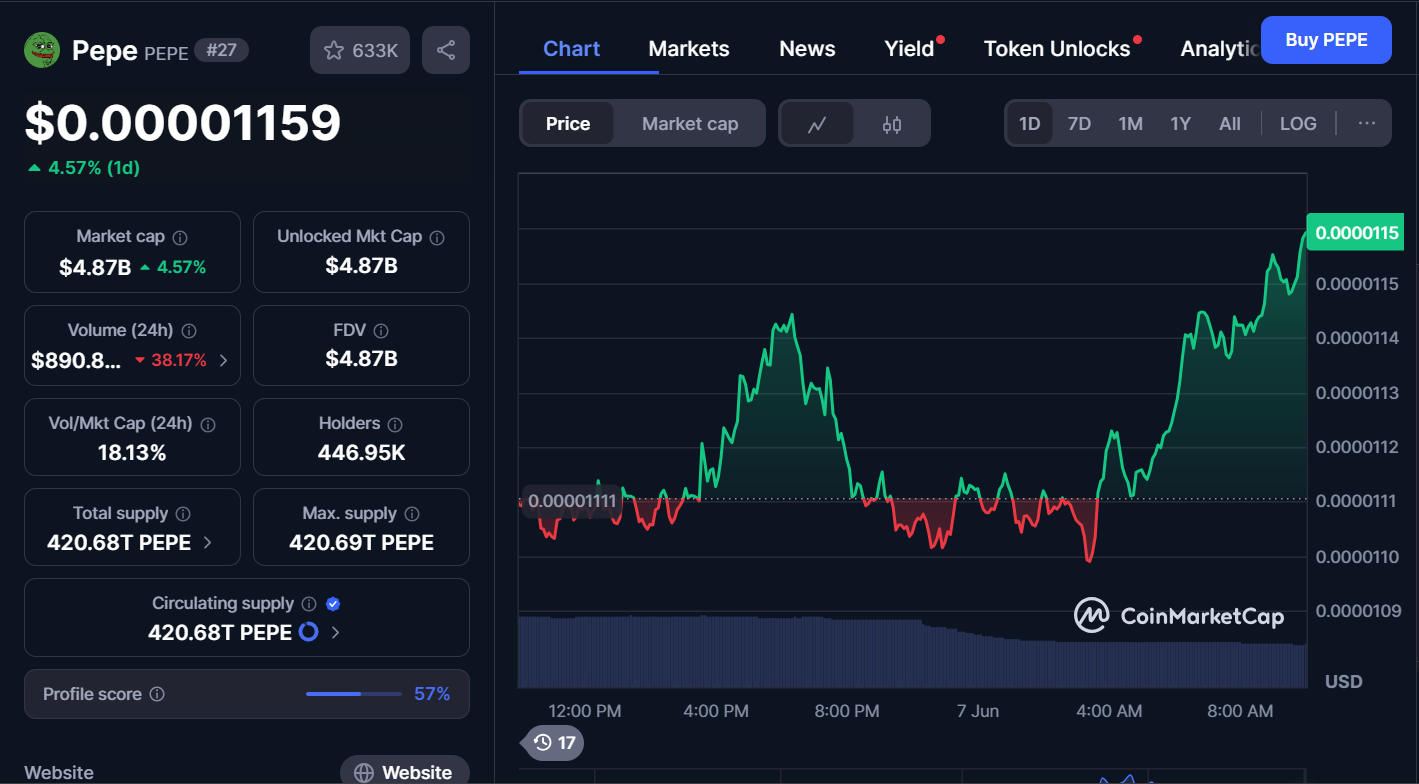Open the Token Unlocks tab
Screen dimensions: 1419x784
click(1057, 49)
